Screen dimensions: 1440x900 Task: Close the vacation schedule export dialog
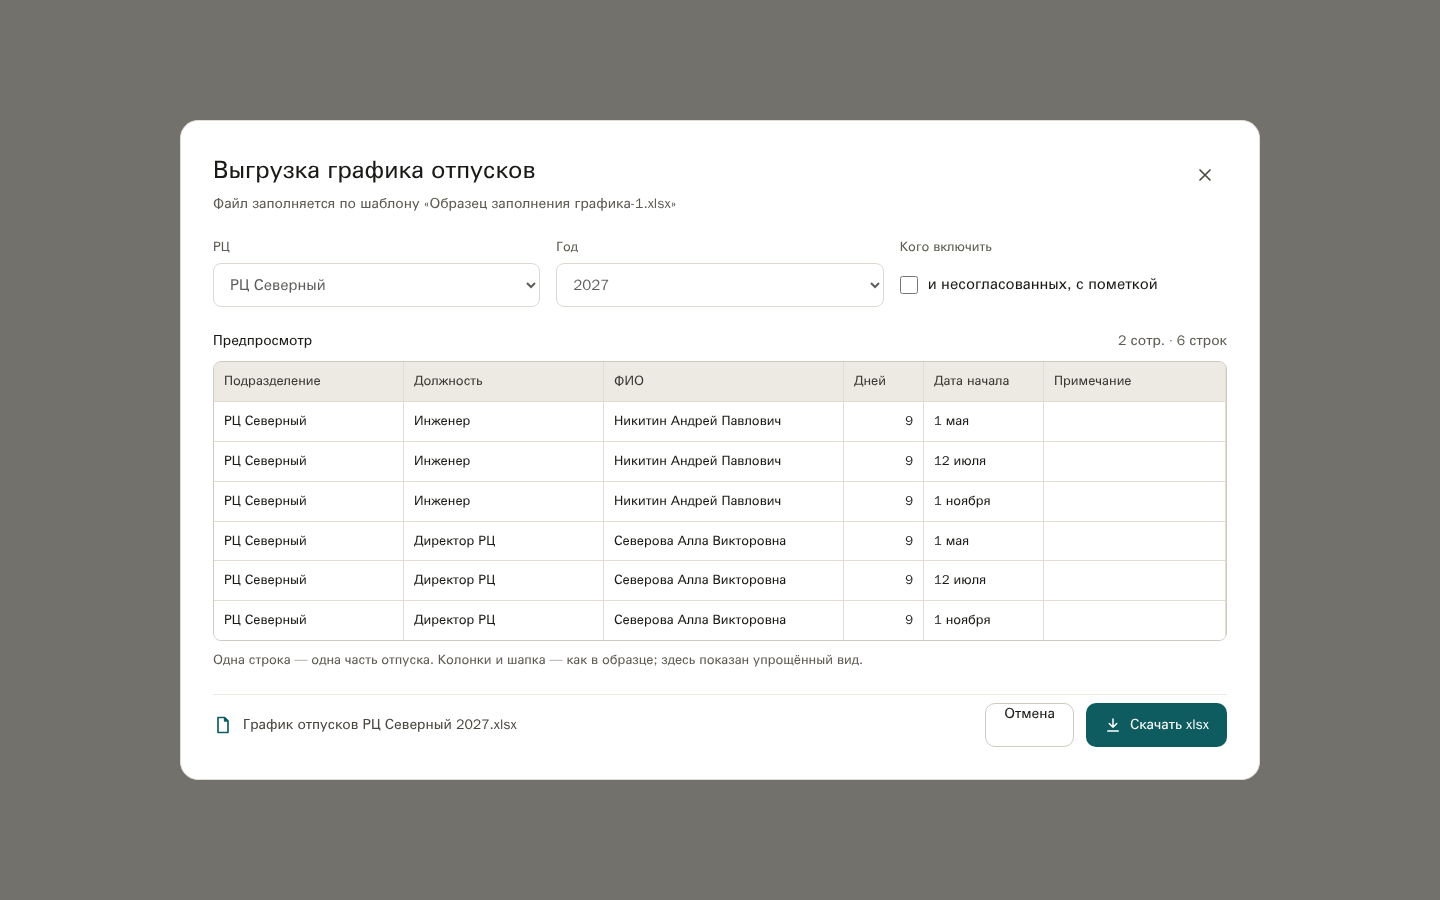click(1204, 175)
